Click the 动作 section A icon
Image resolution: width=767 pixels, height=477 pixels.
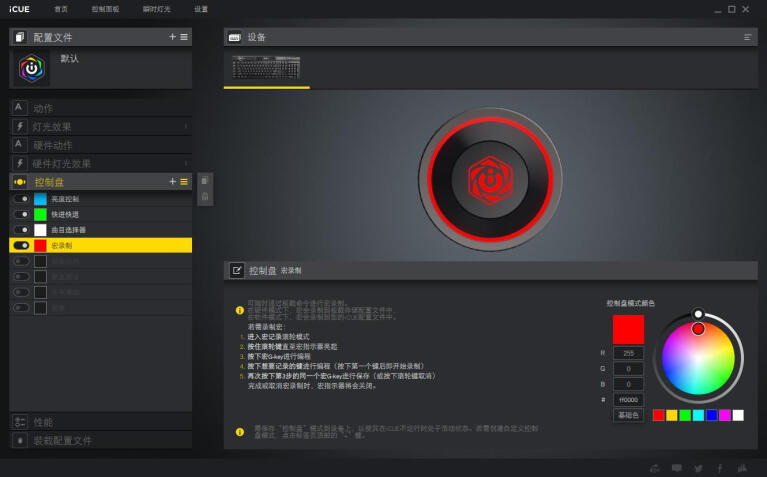(x=18, y=107)
